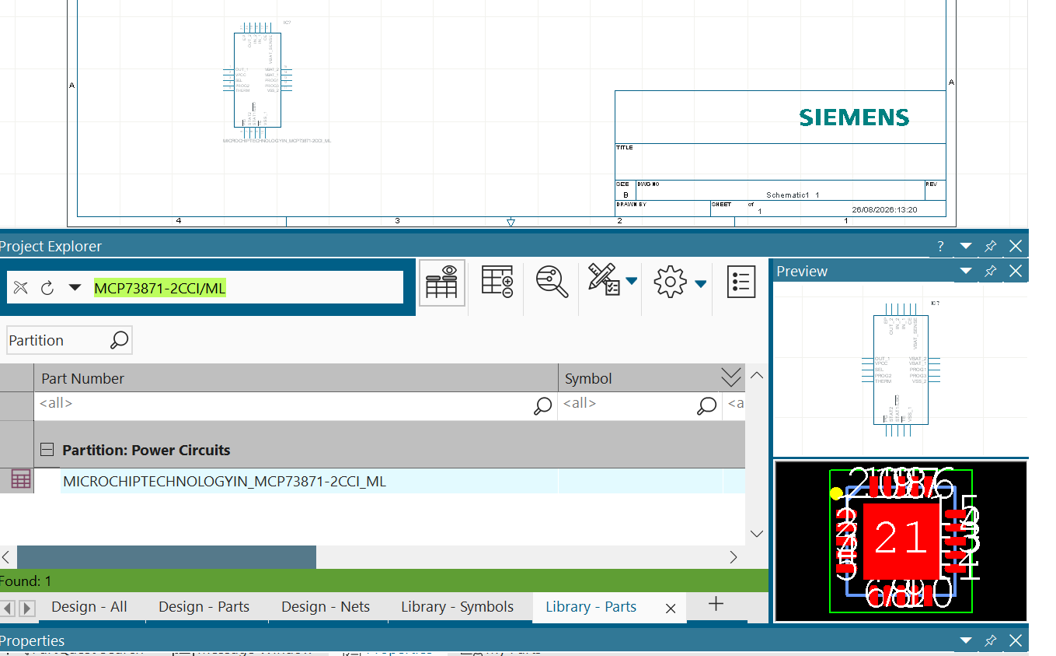Screen dimensions: 1056x656
Task: Collapse Partition: Power Circuits group
Action: [x=46, y=449]
